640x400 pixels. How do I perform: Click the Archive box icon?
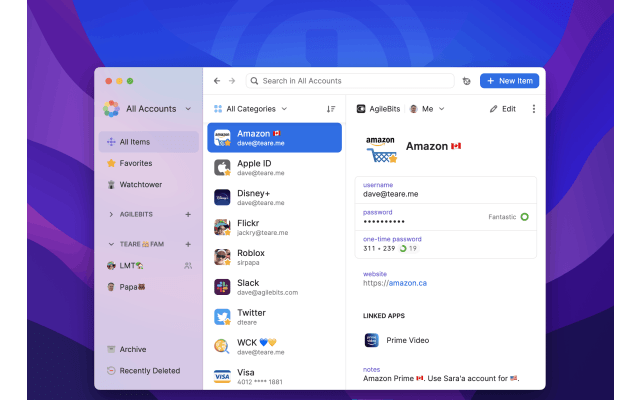111,349
